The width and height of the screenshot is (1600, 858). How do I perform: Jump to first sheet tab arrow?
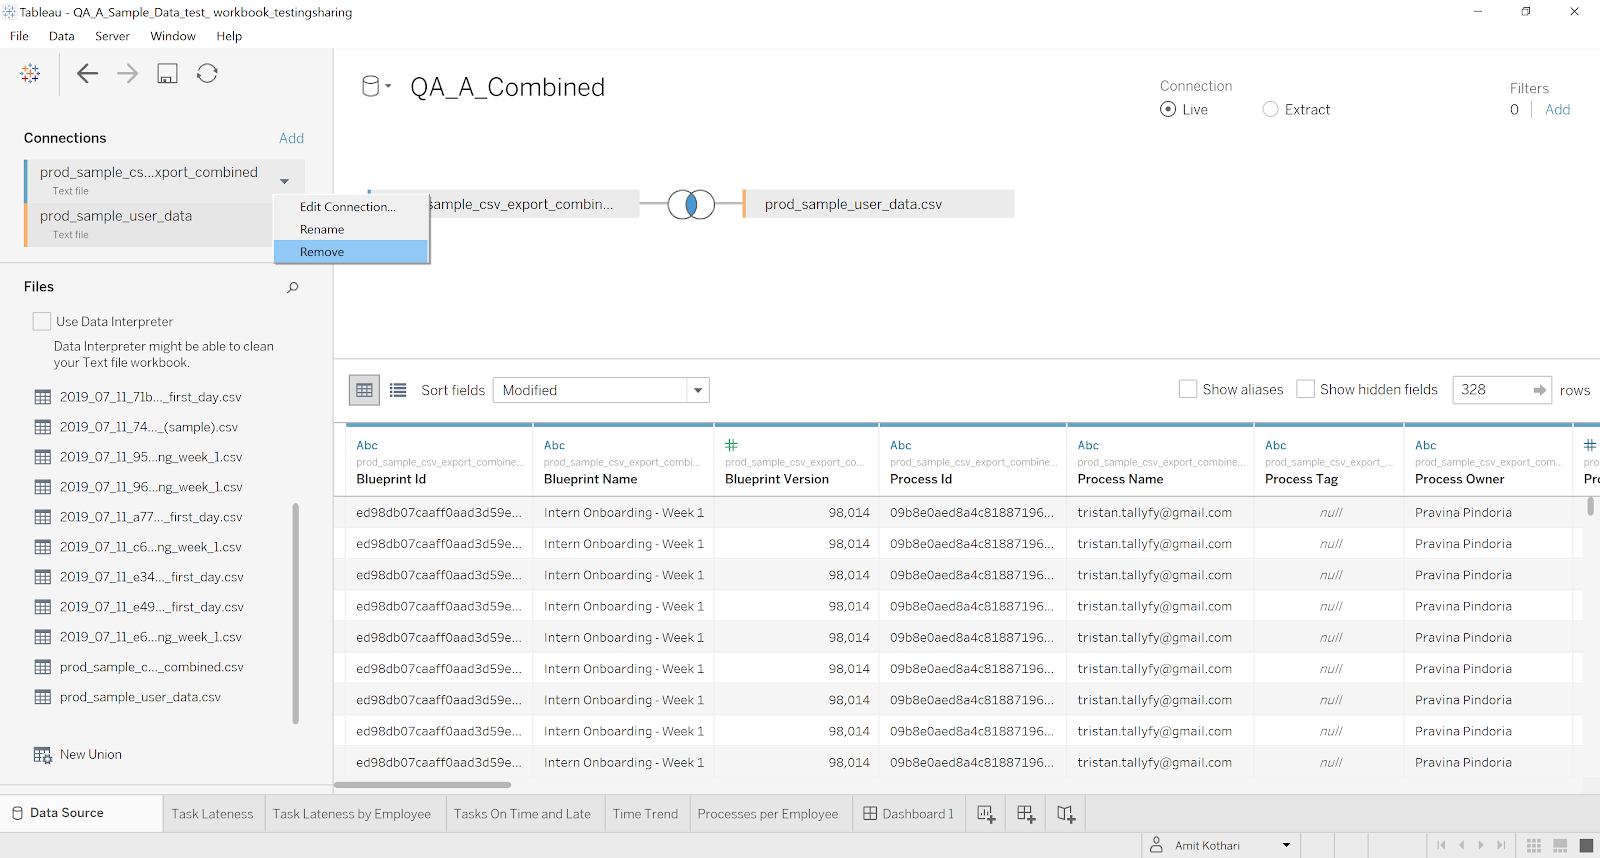point(1441,845)
